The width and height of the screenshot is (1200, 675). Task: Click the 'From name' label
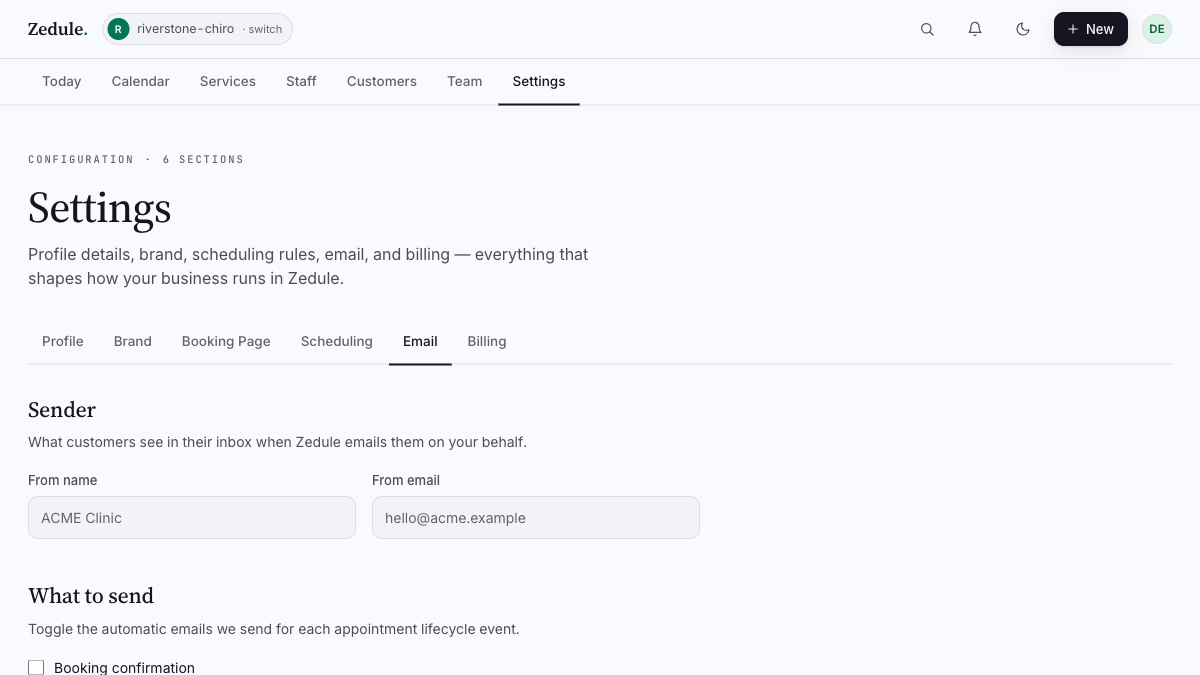pos(63,480)
